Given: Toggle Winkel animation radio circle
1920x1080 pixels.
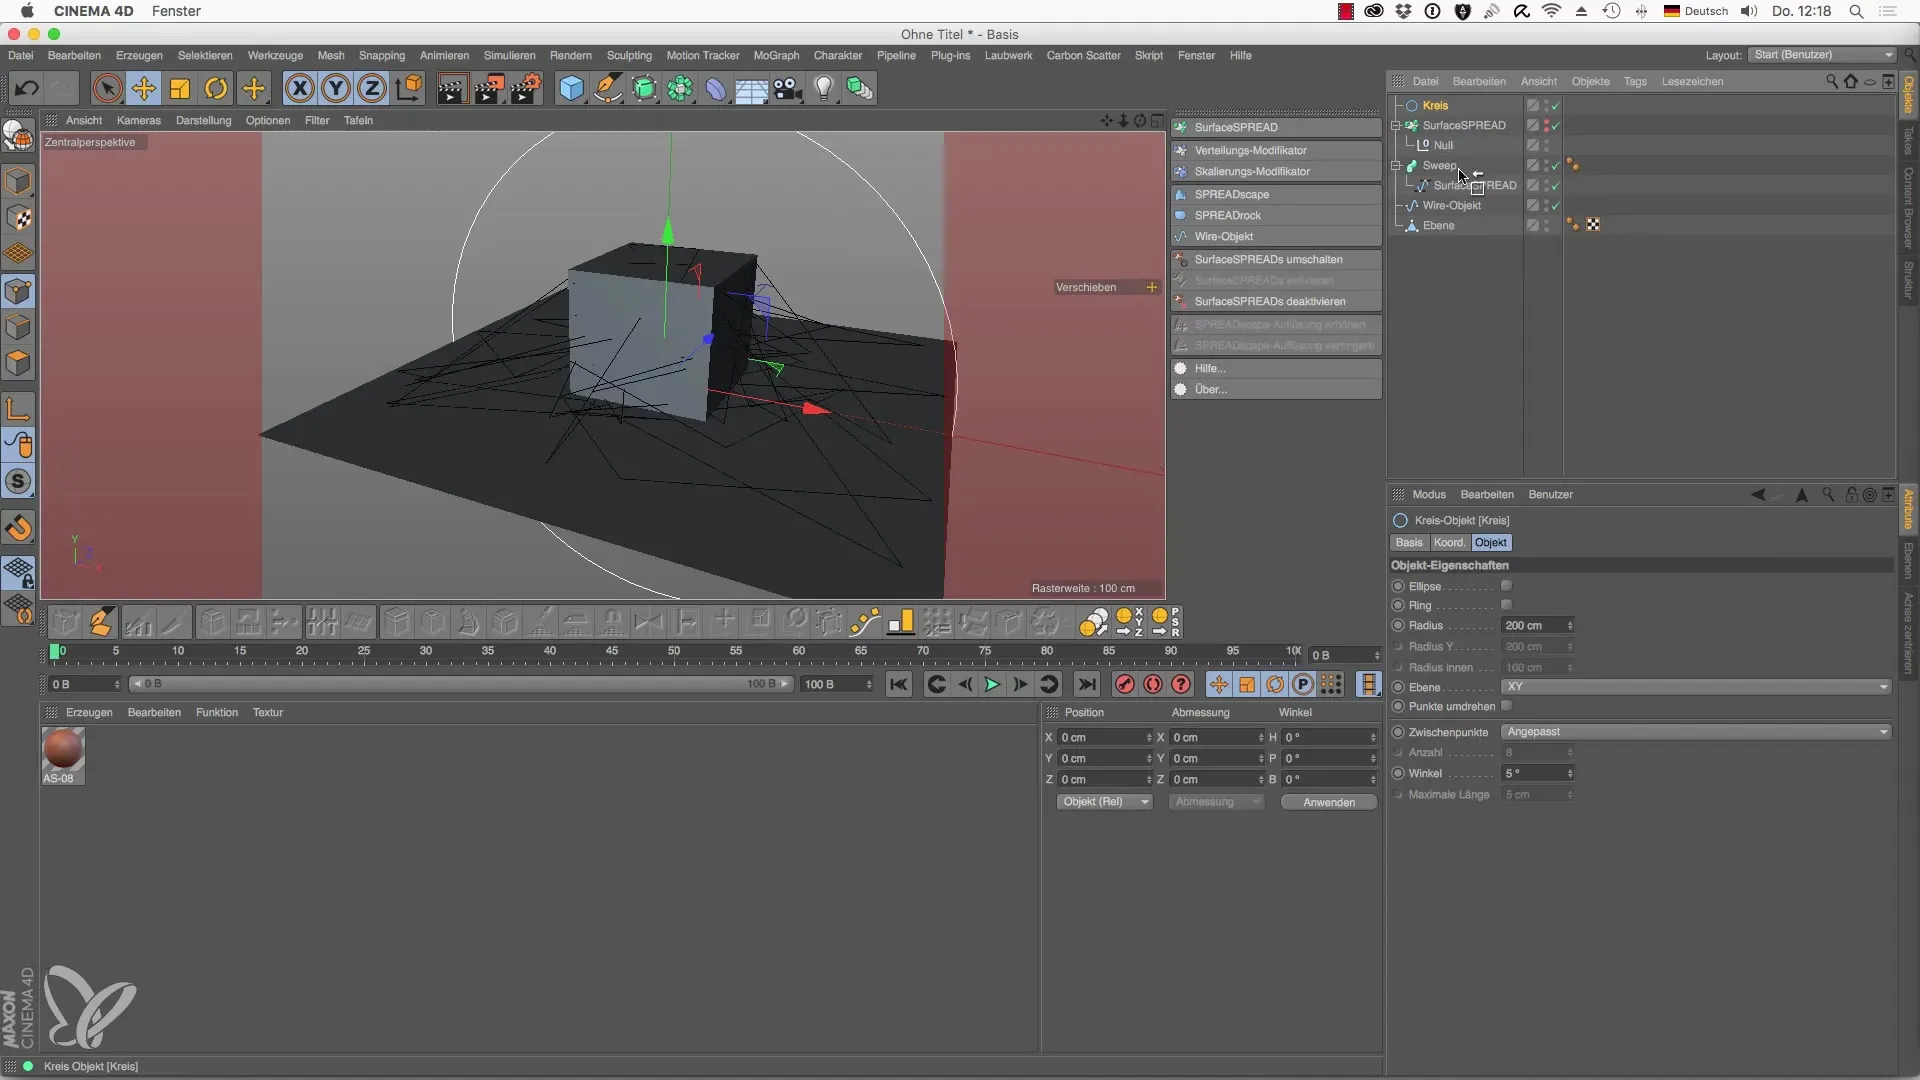Looking at the screenshot, I should [x=1398, y=773].
